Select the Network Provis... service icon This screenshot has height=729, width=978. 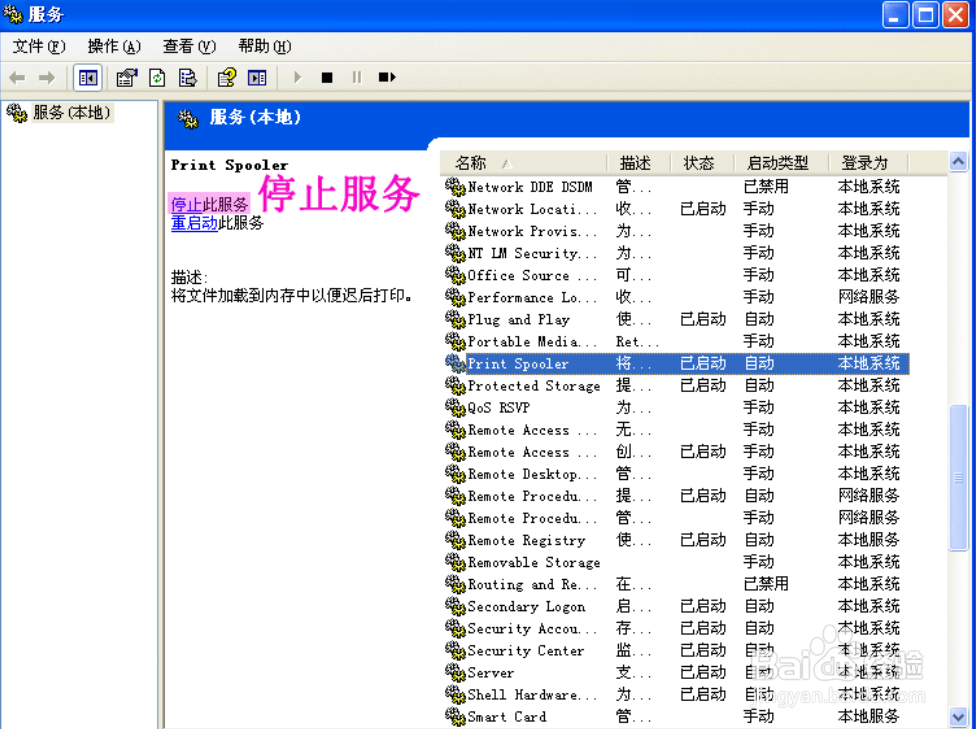455,231
